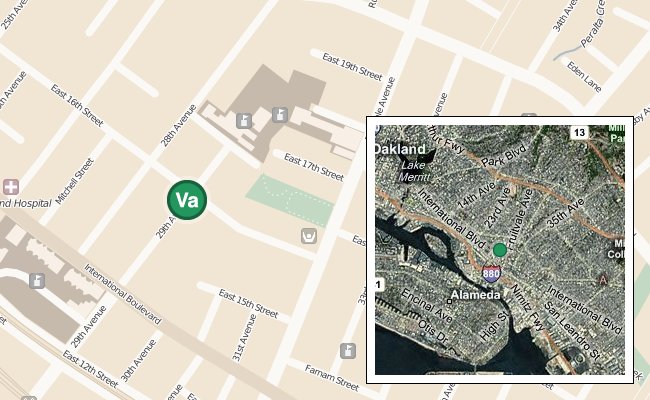Click the hospital cross icon near Mitchell Street

11,187
